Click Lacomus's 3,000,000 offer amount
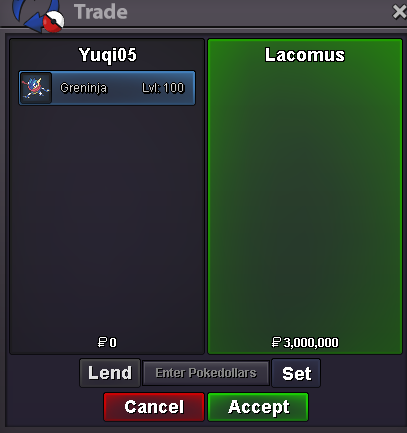This screenshot has height=433, width=407. (x=311, y=343)
